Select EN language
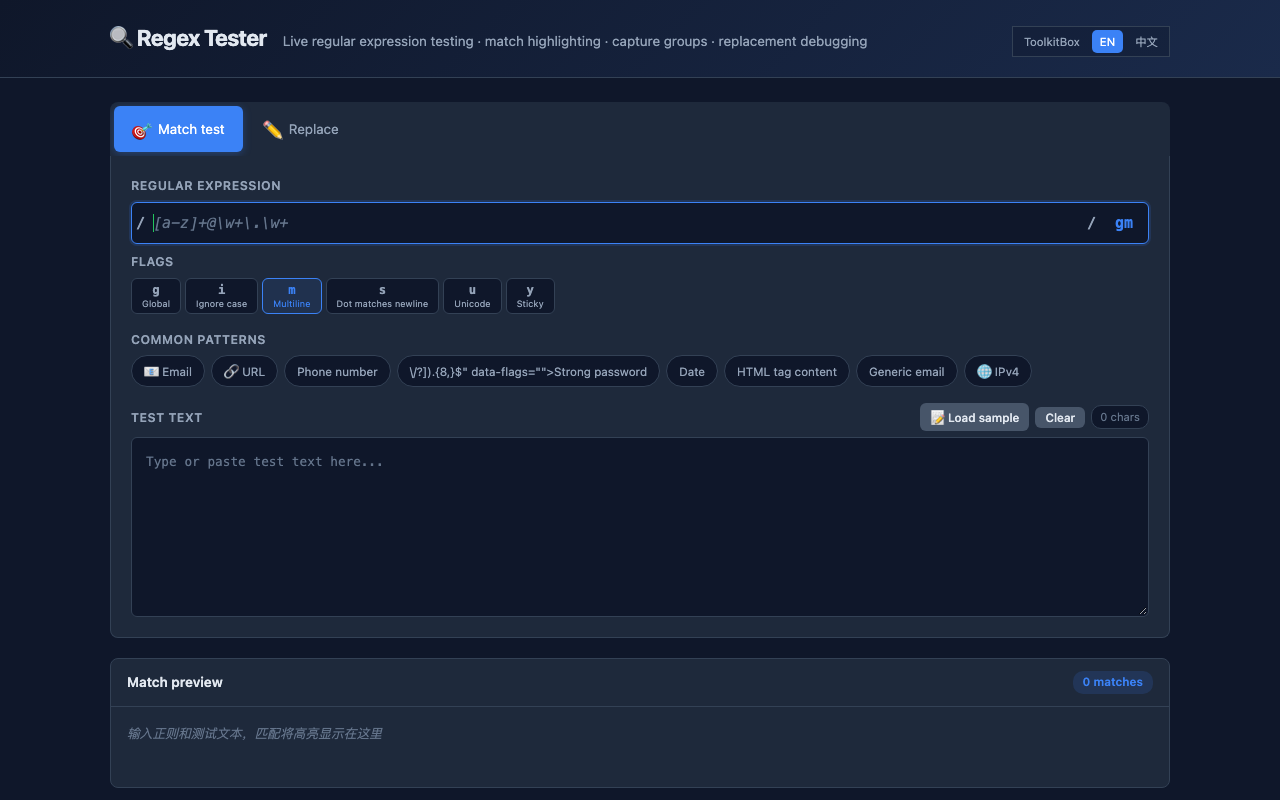This screenshot has width=1280, height=800. coord(1107,42)
